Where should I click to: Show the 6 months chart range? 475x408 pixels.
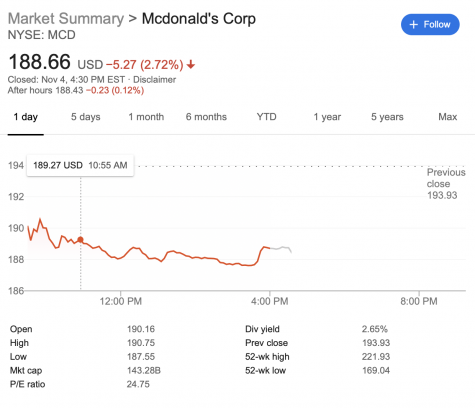point(206,117)
